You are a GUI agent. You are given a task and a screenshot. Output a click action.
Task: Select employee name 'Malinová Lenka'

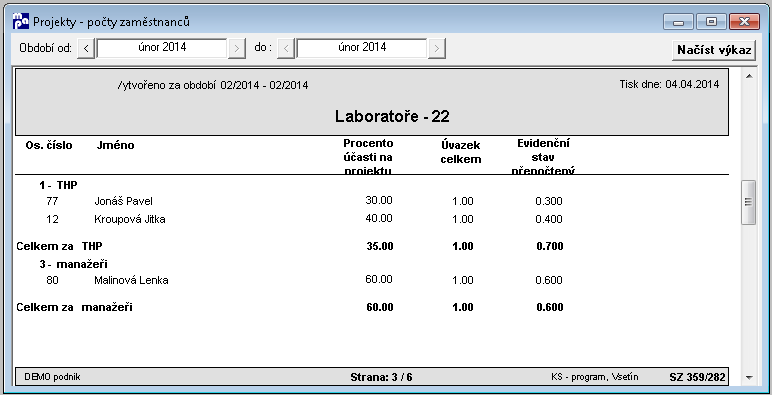pos(131,280)
